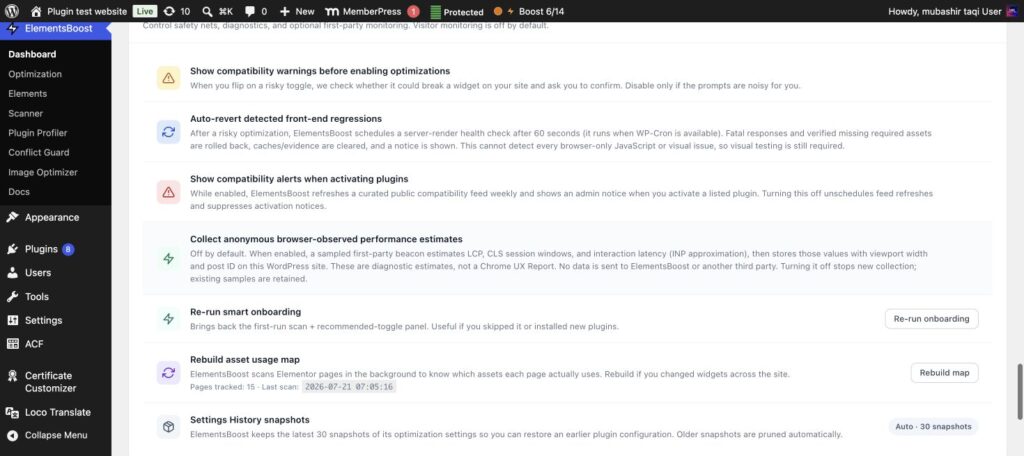Click the Settings History snapshots box icon
The image size is (1024, 456).
168,427
